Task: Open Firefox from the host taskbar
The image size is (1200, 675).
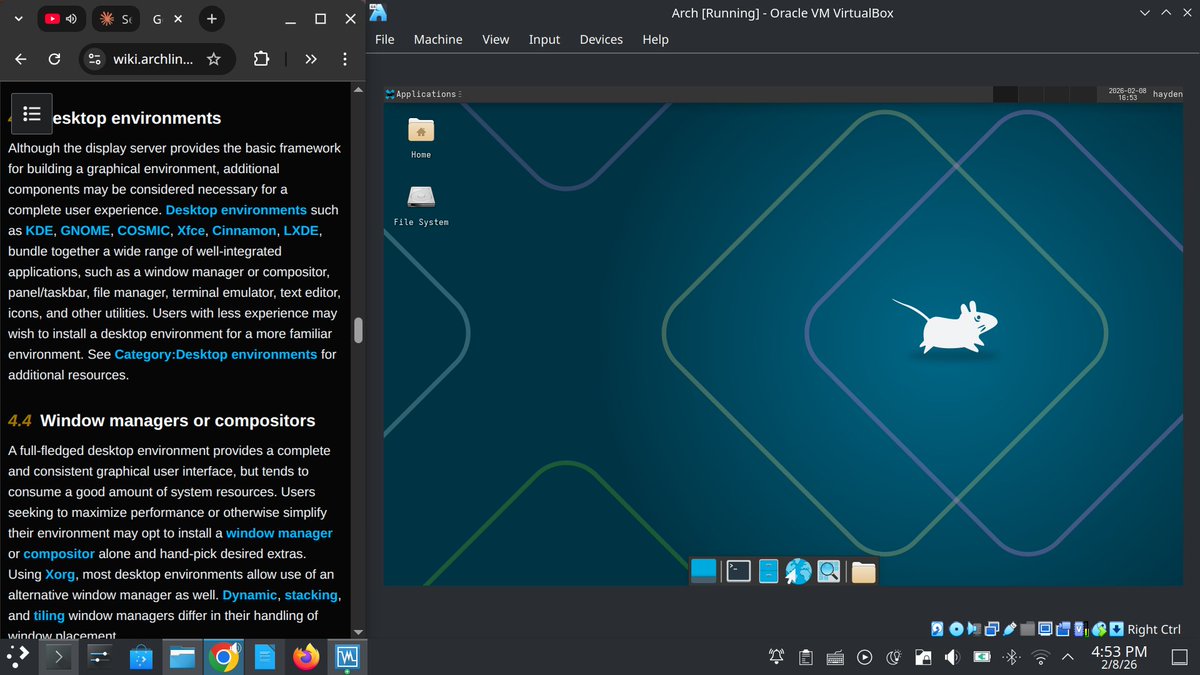Action: [x=305, y=657]
